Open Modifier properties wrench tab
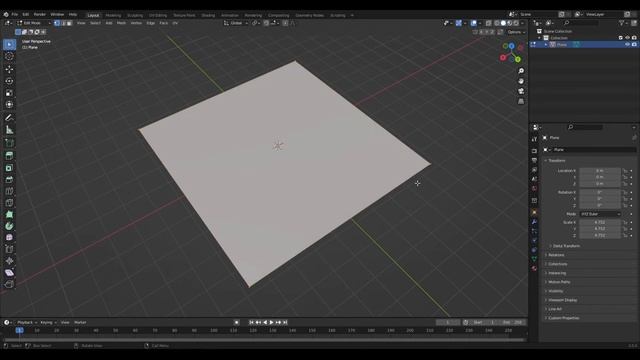This screenshot has height=360, width=640. [534, 222]
